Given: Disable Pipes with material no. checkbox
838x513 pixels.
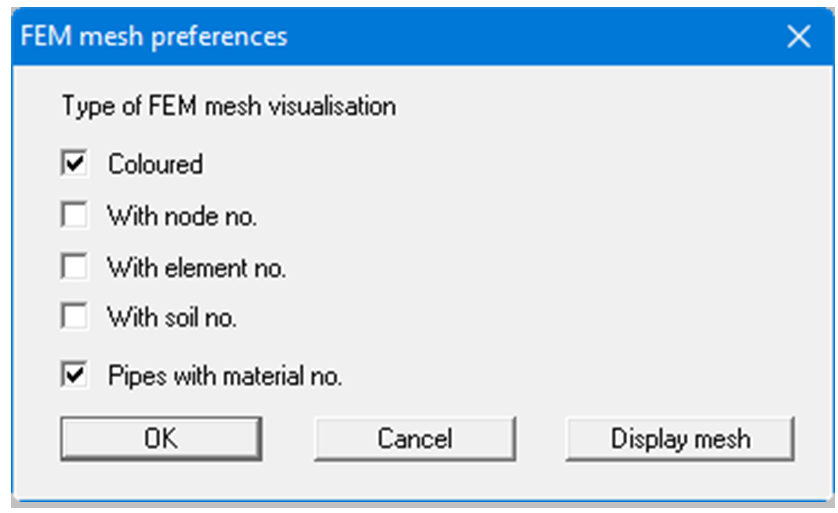Looking at the screenshot, I should click(x=74, y=376).
